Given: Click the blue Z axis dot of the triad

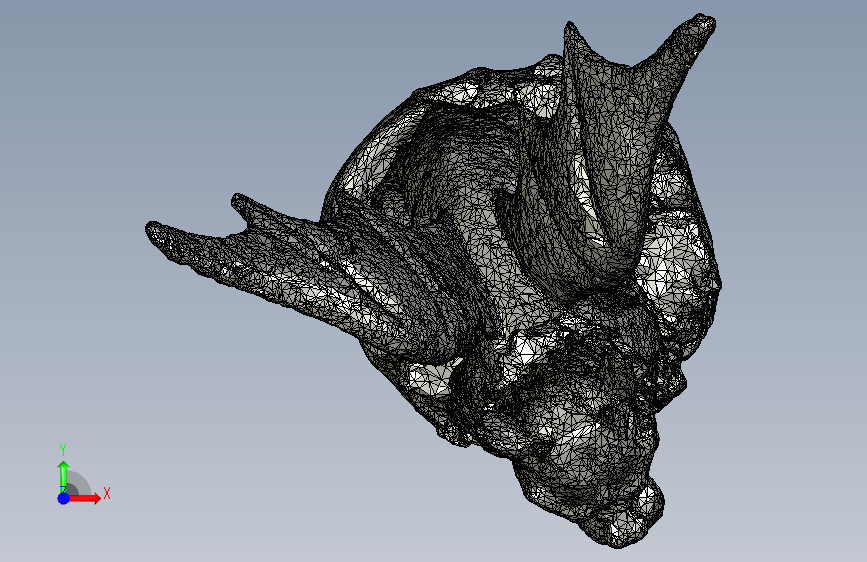Looking at the screenshot, I should (64, 498).
